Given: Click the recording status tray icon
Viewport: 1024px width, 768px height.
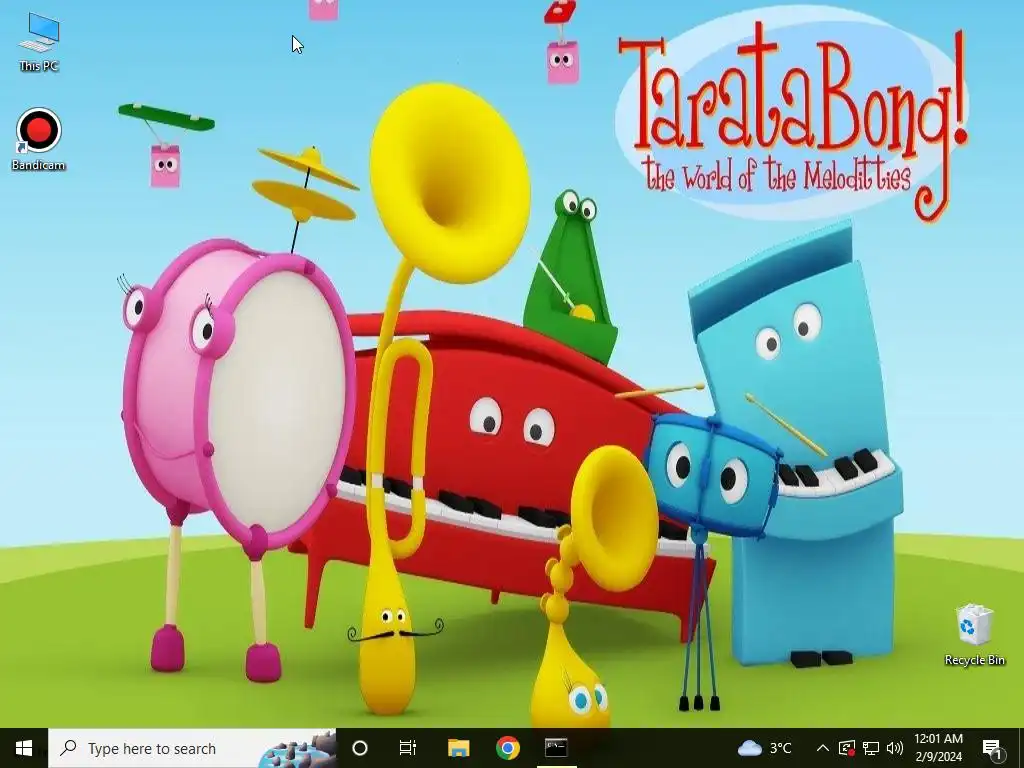Looking at the screenshot, I should [x=846, y=748].
